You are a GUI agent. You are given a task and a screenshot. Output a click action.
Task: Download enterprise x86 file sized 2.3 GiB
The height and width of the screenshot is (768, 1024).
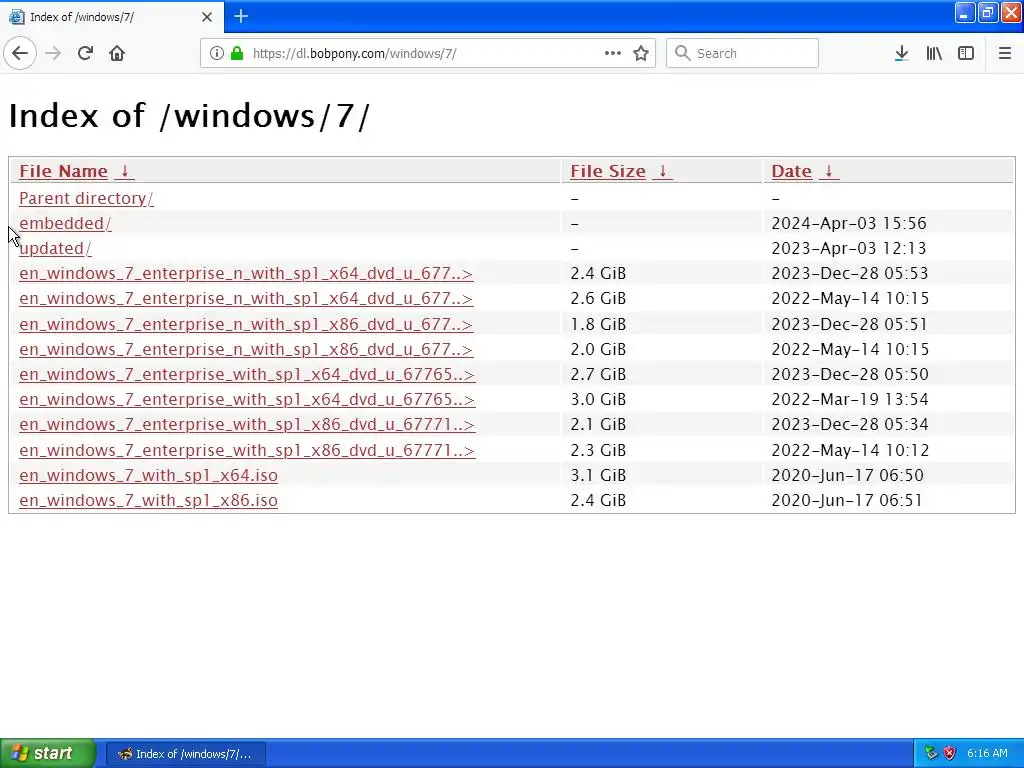247,450
